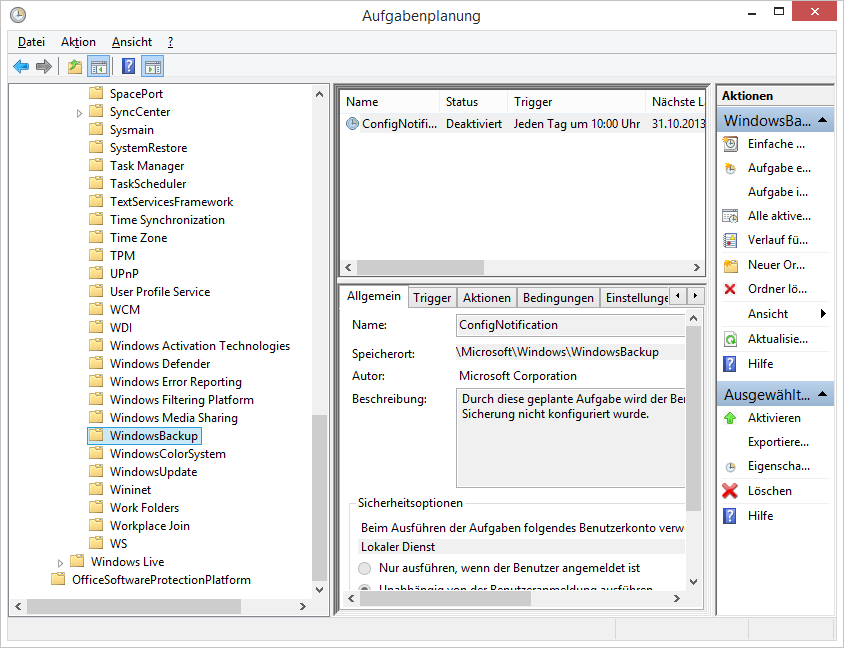The height and width of the screenshot is (648, 844).
Task: Click Exportieren action
Action: pos(778,442)
